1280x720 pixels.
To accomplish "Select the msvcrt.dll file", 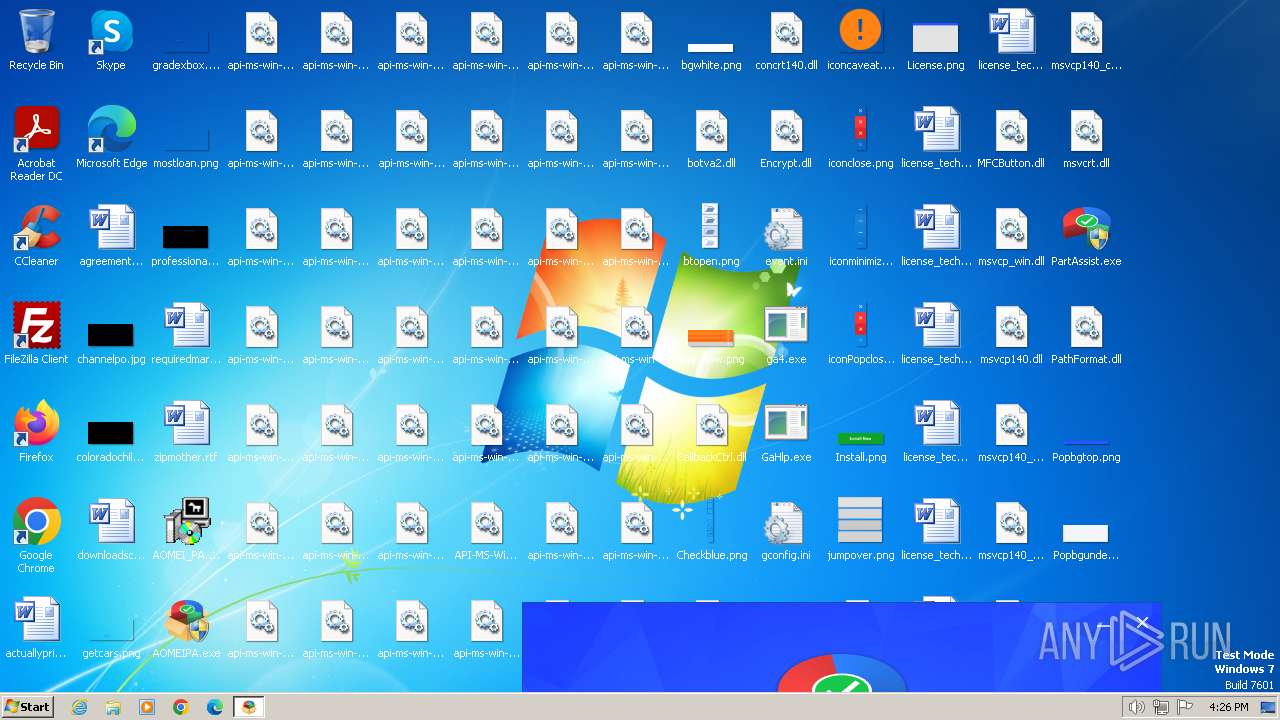I will click(x=1086, y=138).
